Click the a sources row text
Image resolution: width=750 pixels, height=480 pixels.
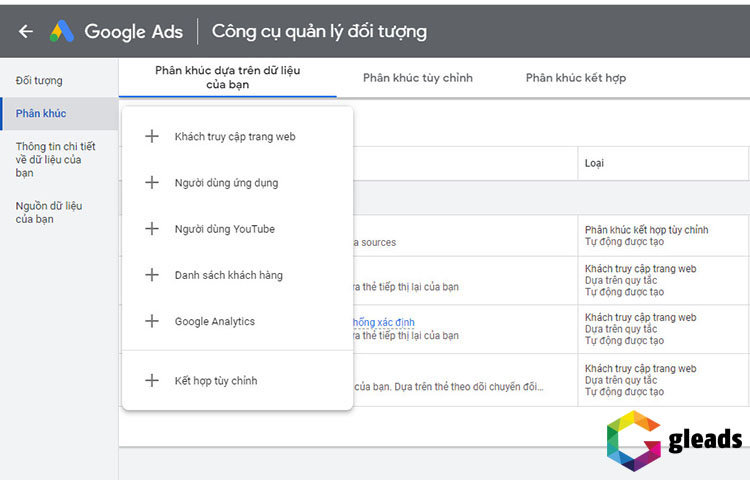click(x=375, y=242)
